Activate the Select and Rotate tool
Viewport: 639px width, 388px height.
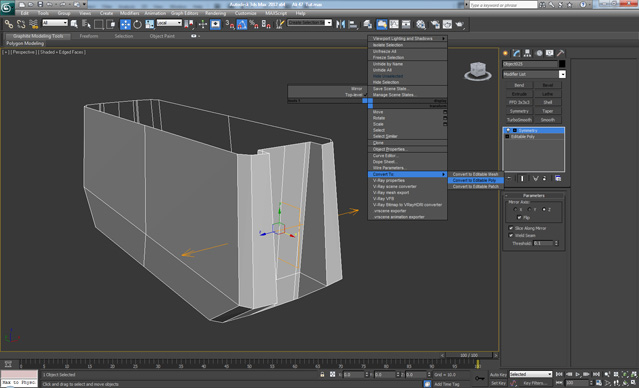click(x=137, y=24)
